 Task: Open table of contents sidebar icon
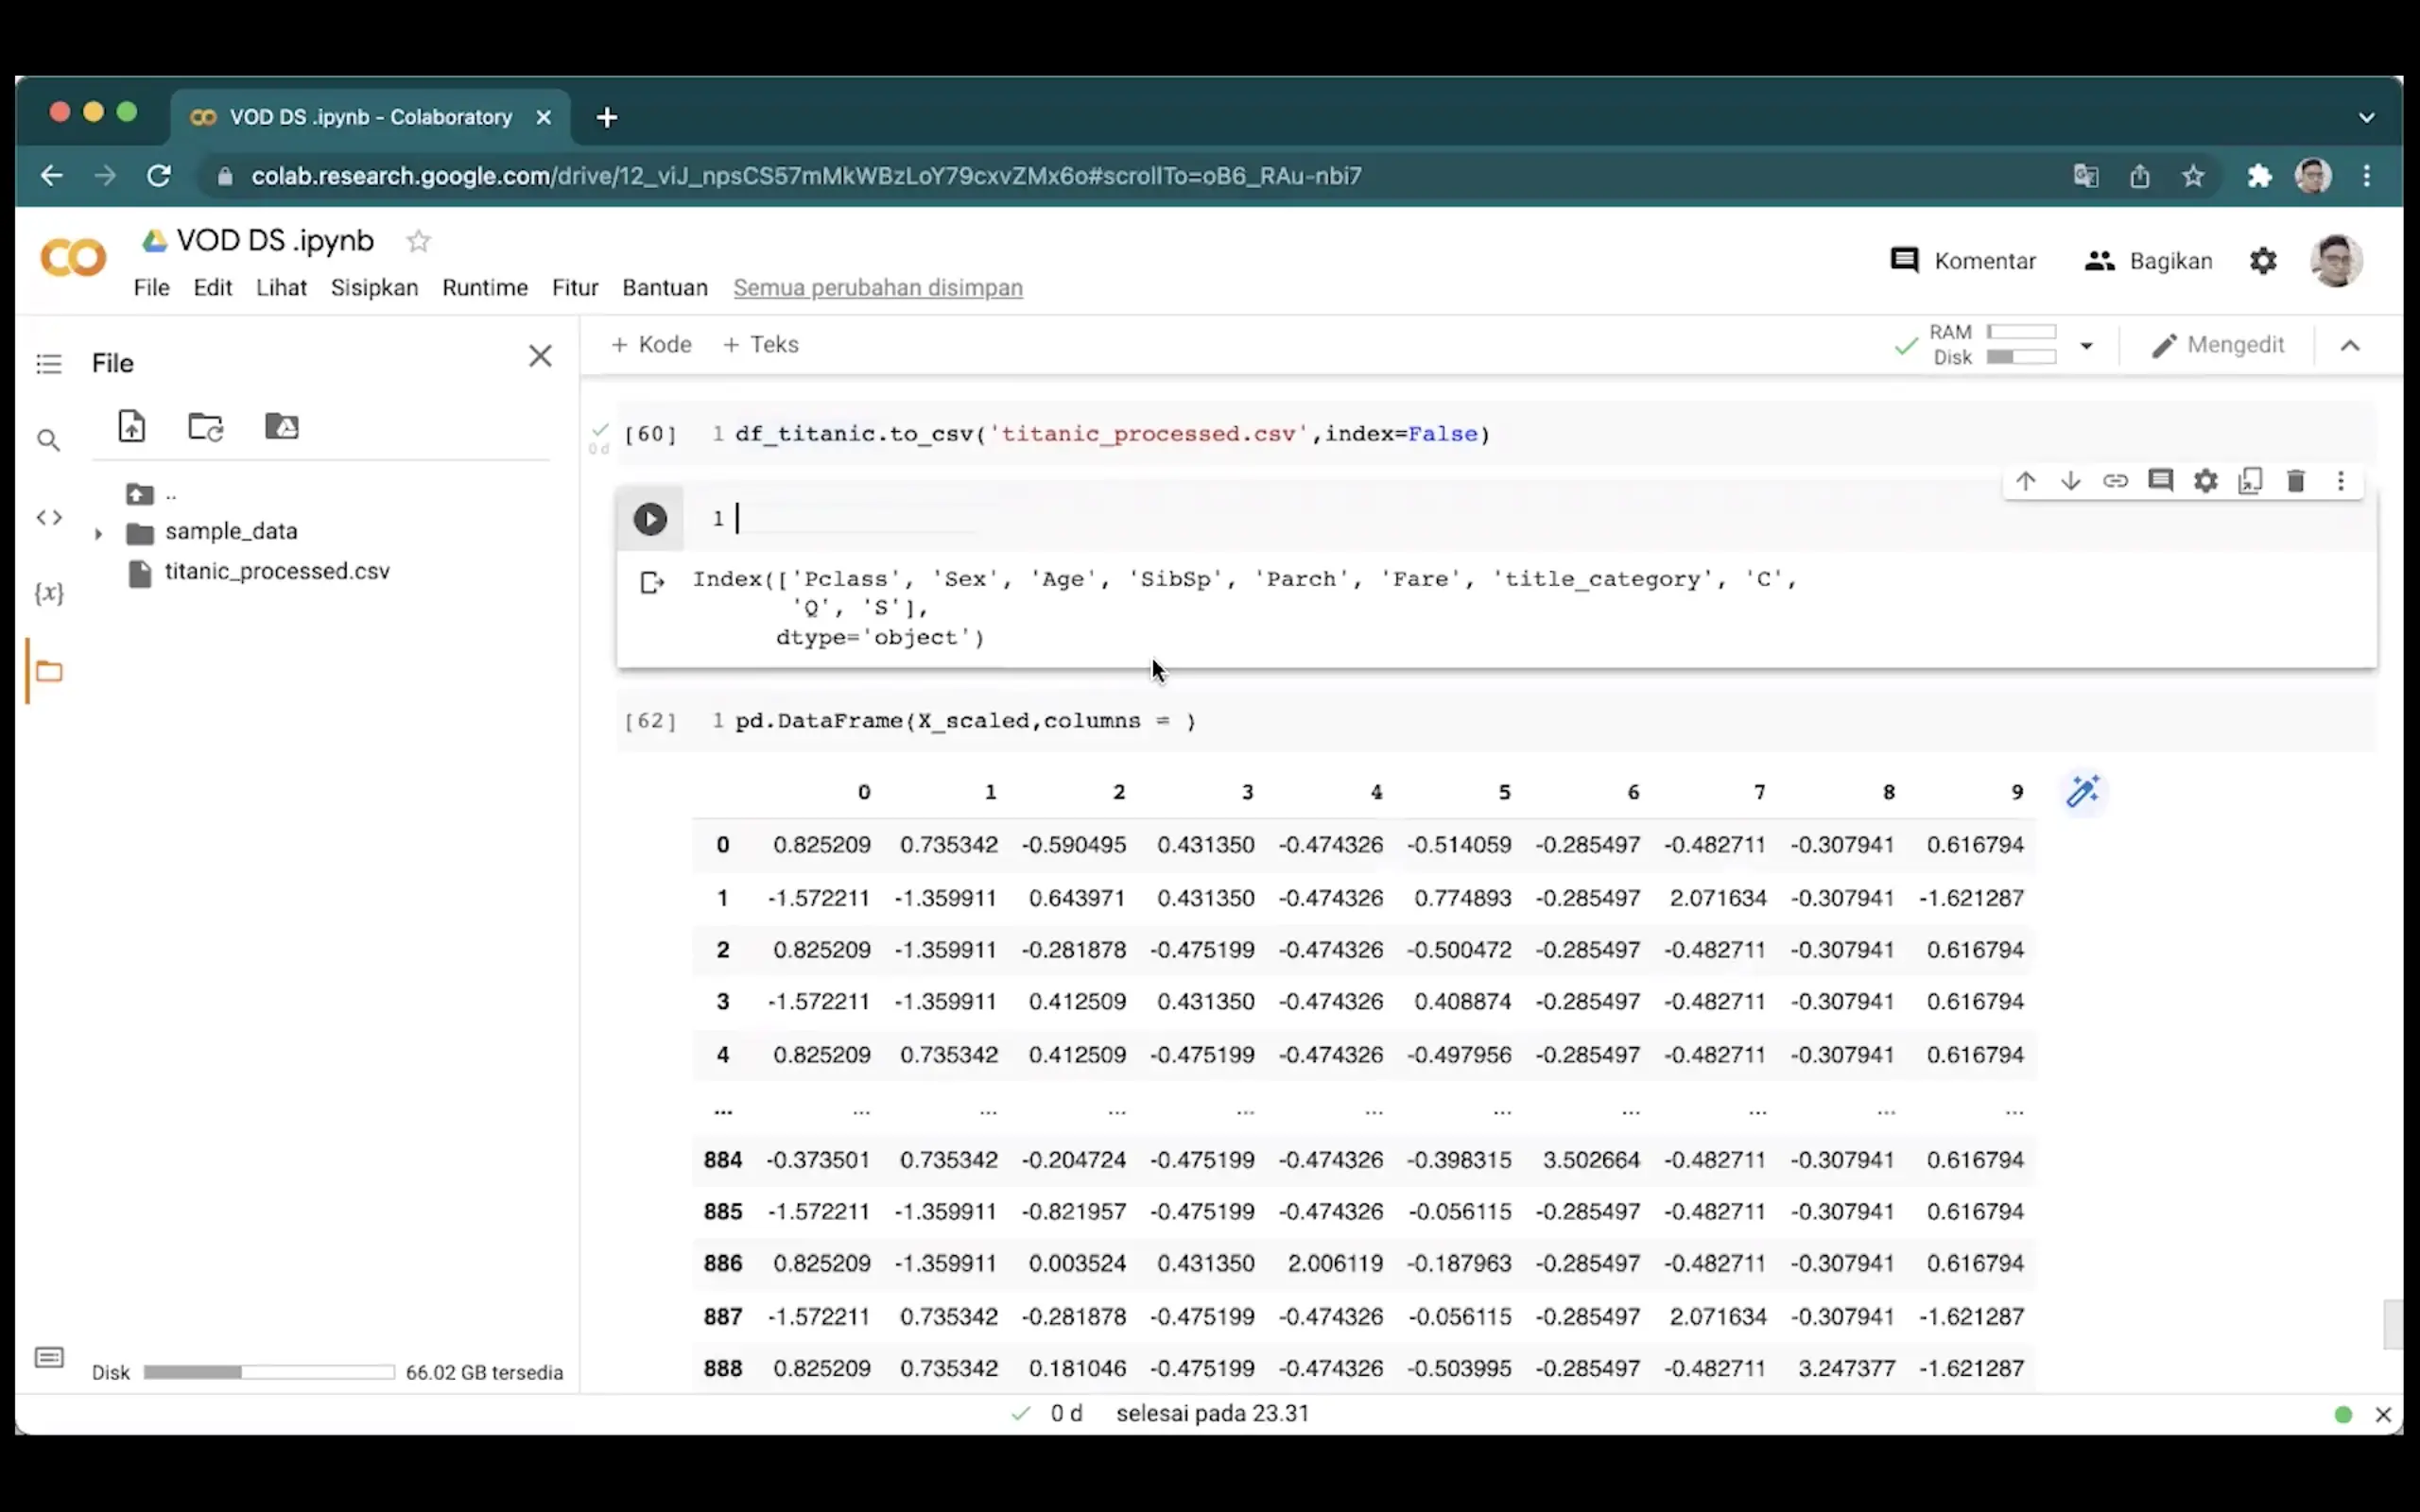(x=48, y=364)
